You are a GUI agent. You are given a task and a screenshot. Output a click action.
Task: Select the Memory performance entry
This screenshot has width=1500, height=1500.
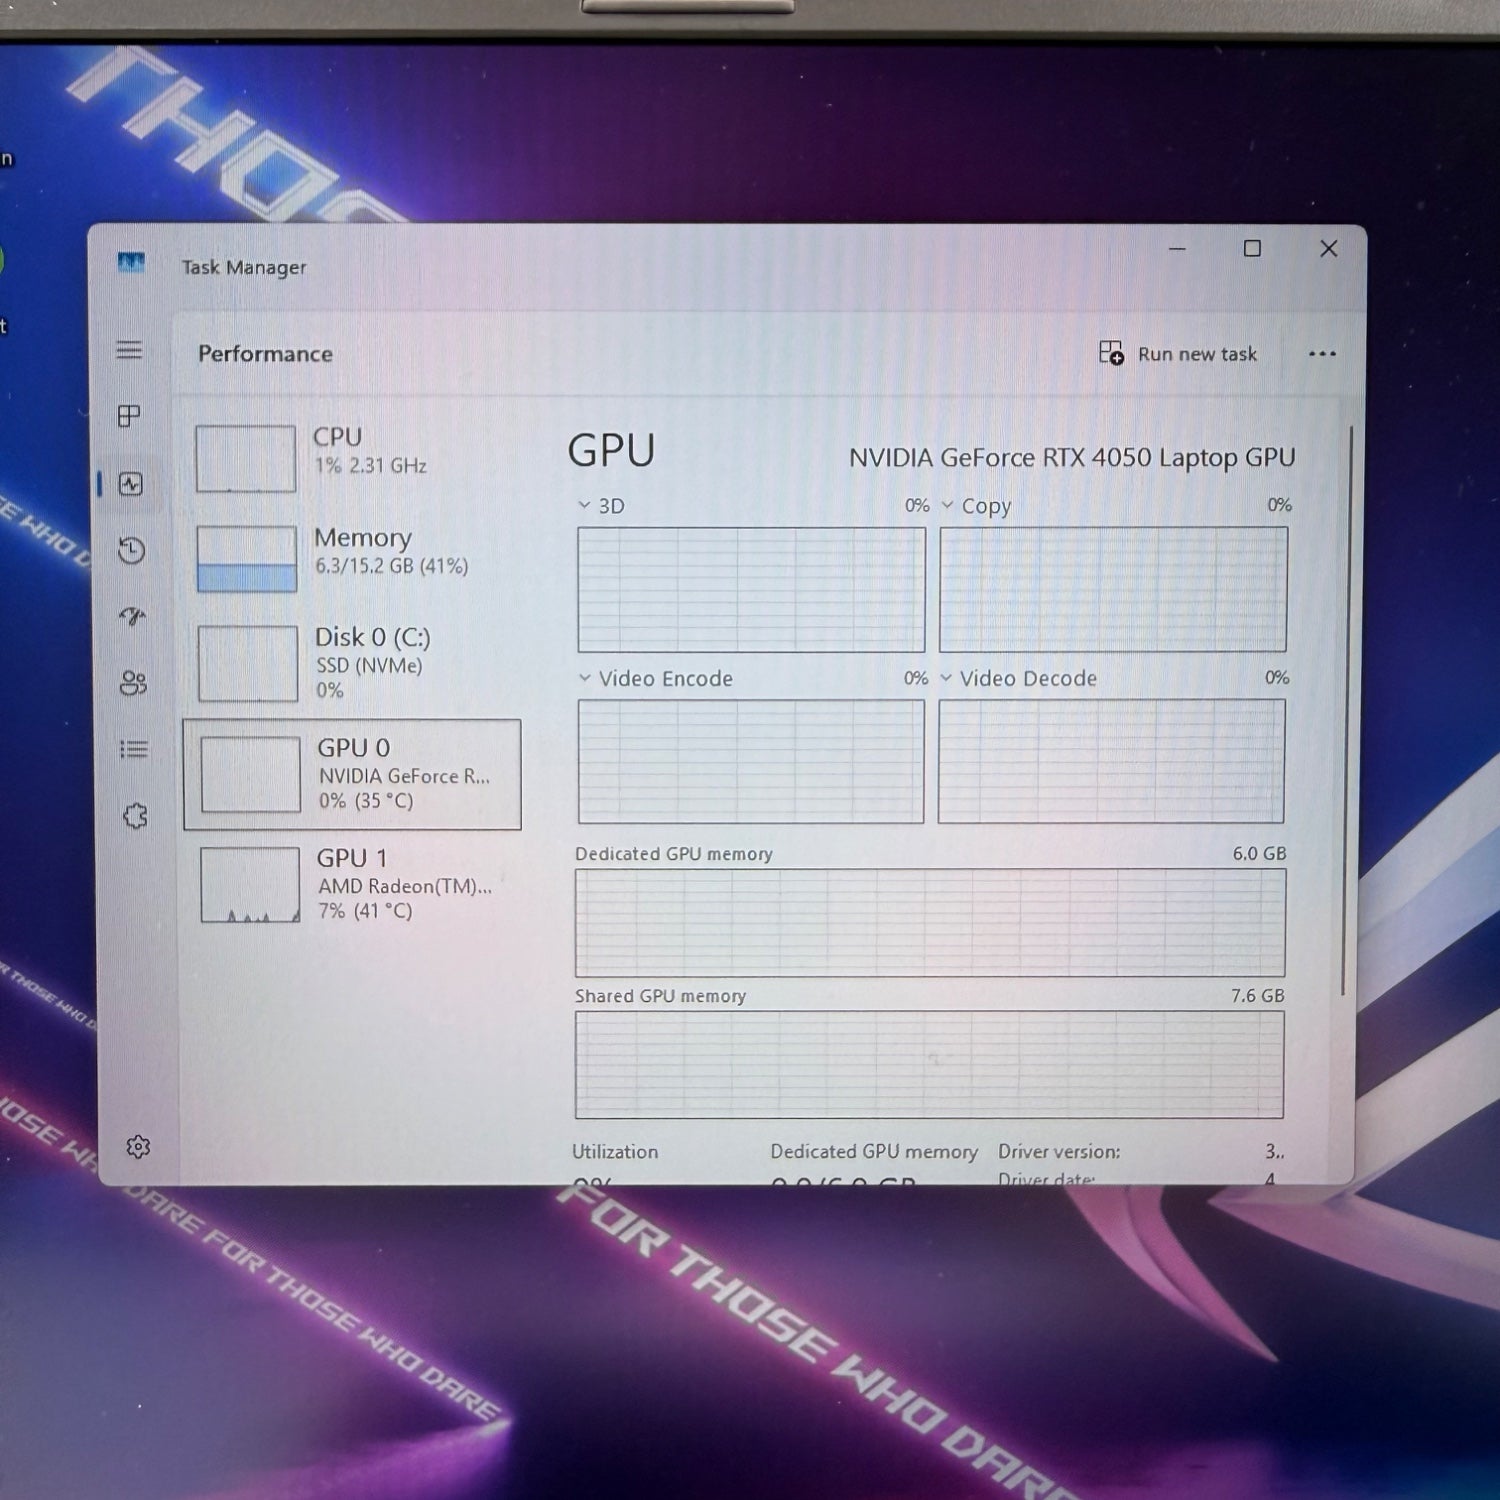tap(352, 559)
